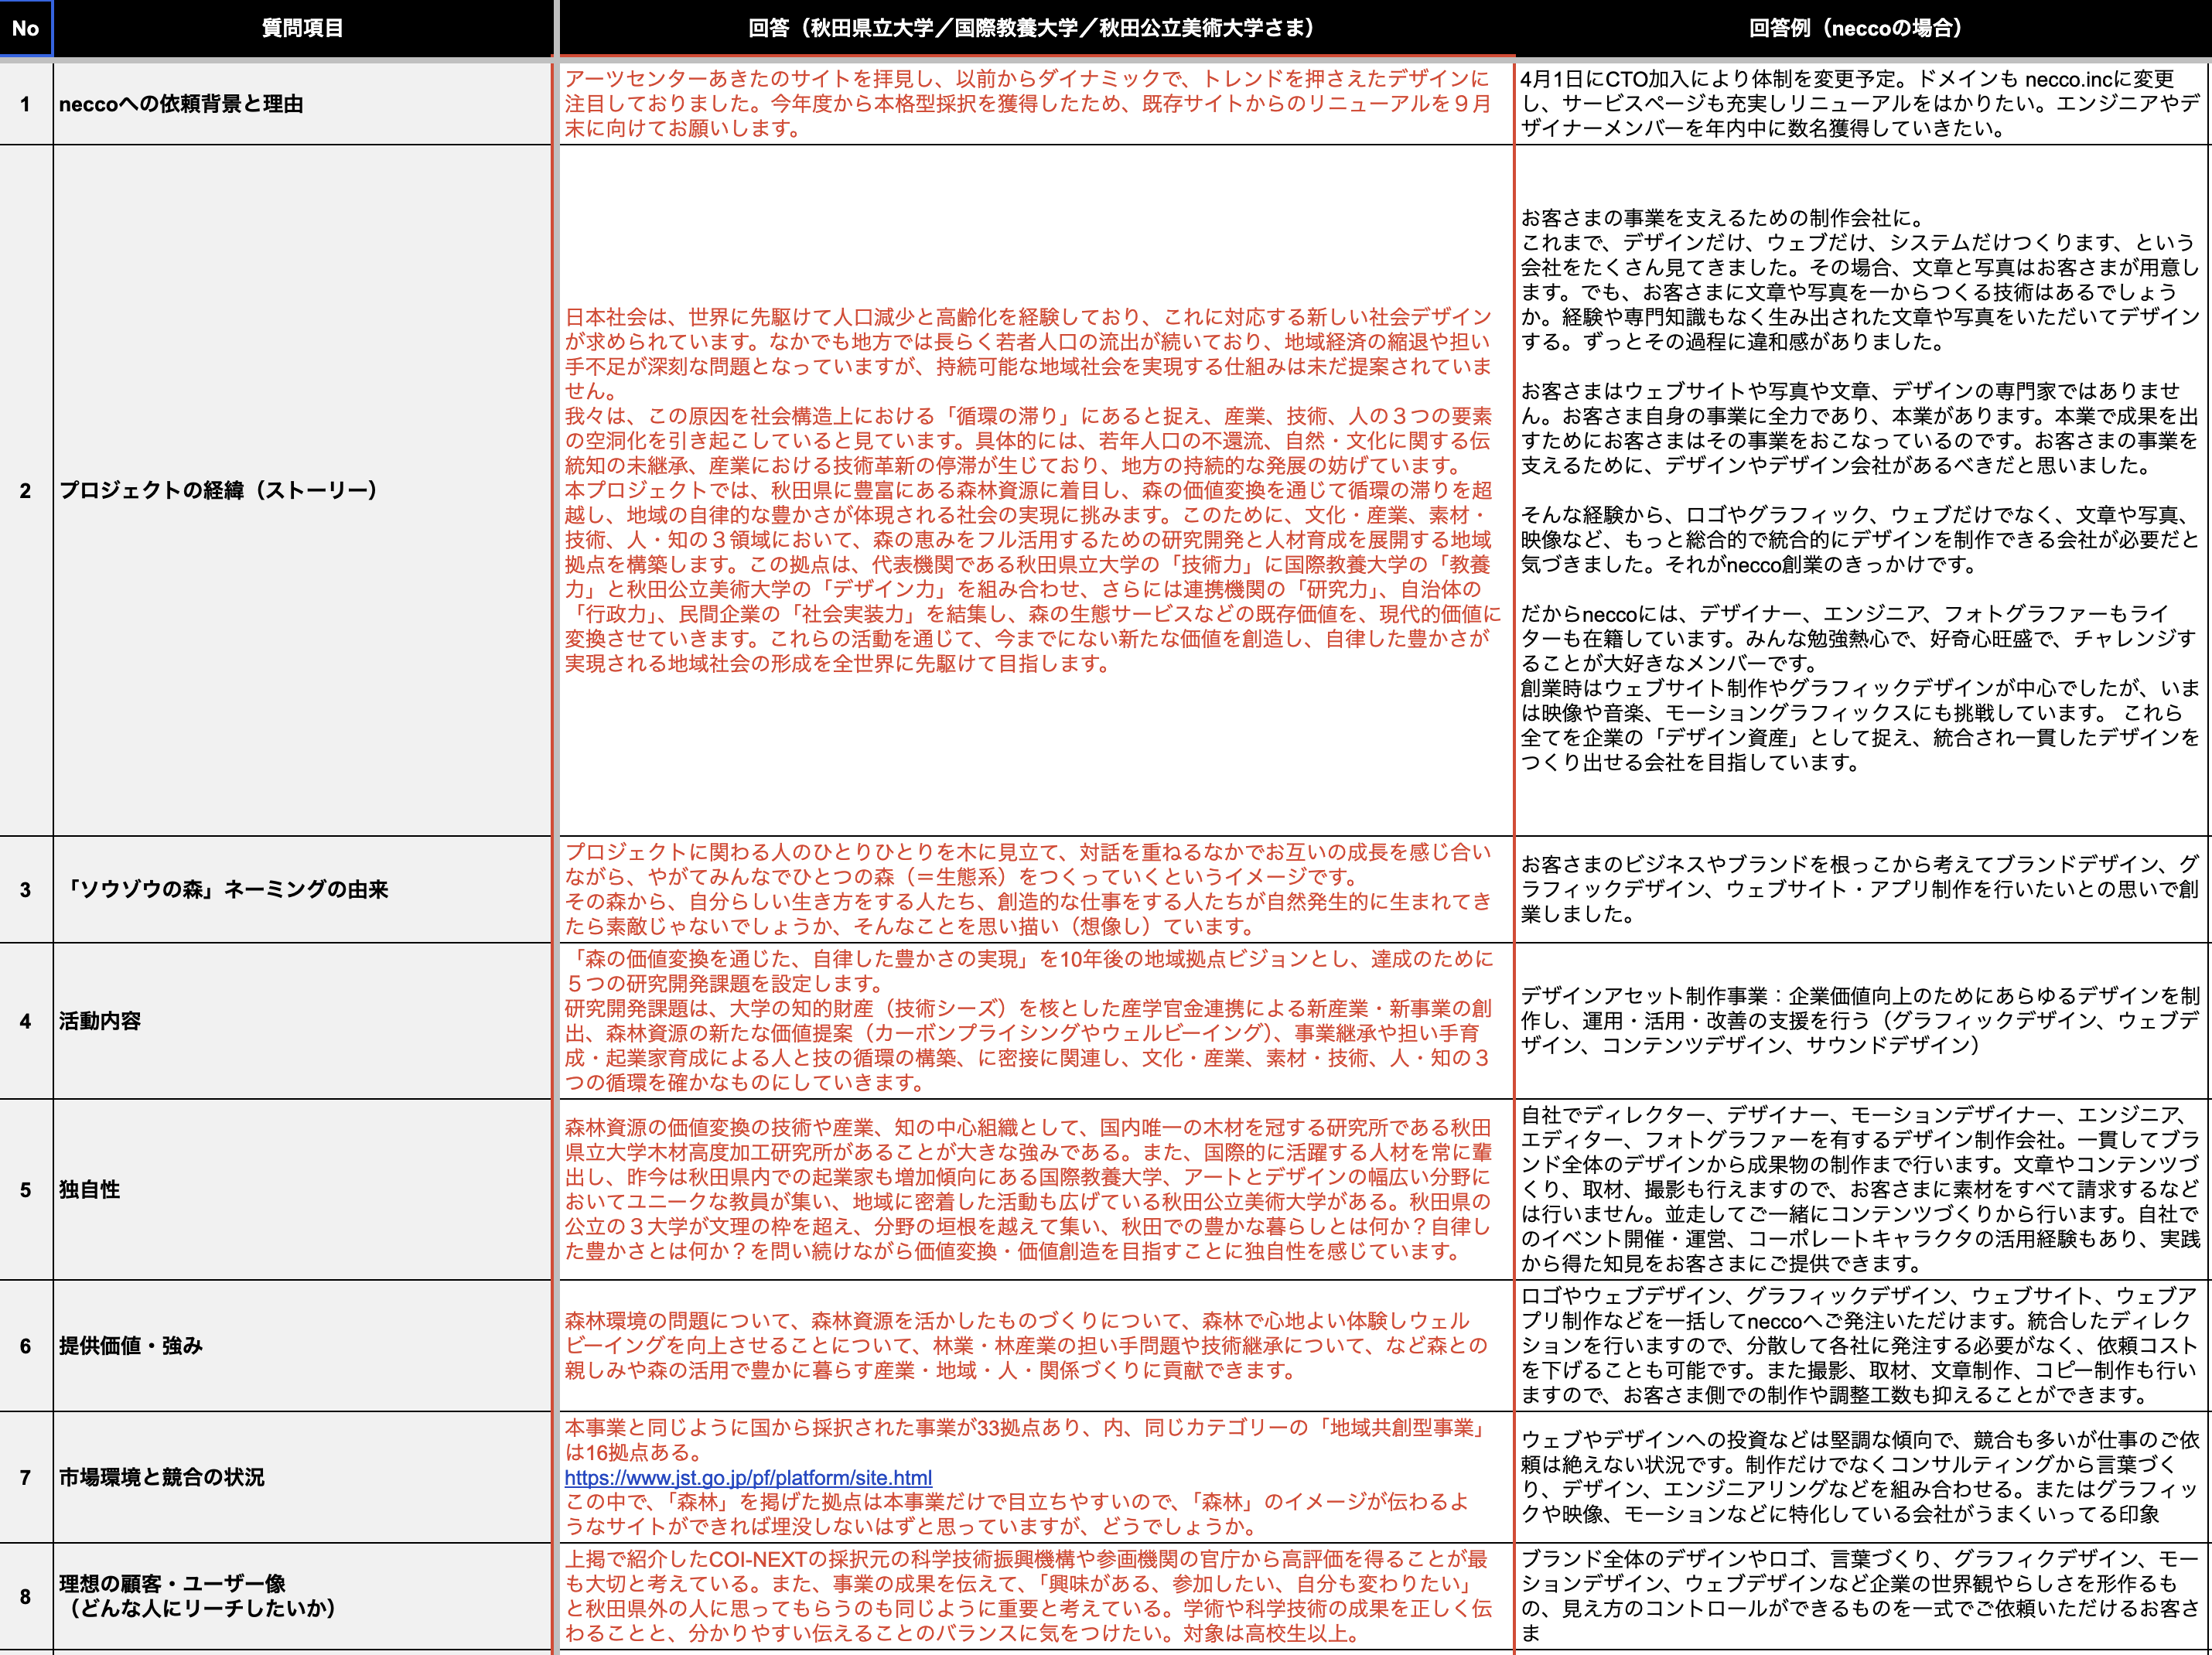The image size is (2212, 1655).
Task: Select the "質問項目" column header
Action: (x=302, y=28)
